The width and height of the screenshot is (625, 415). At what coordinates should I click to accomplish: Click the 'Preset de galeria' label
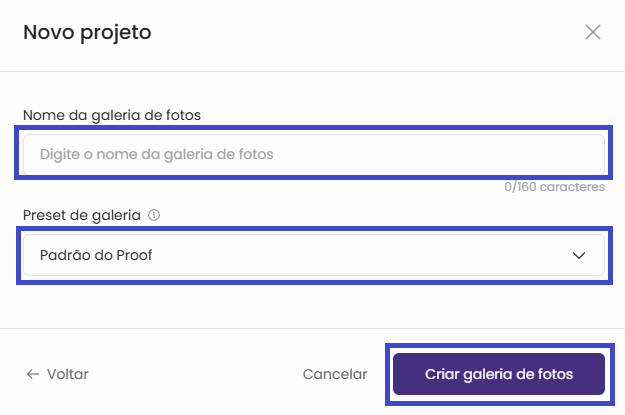[82, 215]
